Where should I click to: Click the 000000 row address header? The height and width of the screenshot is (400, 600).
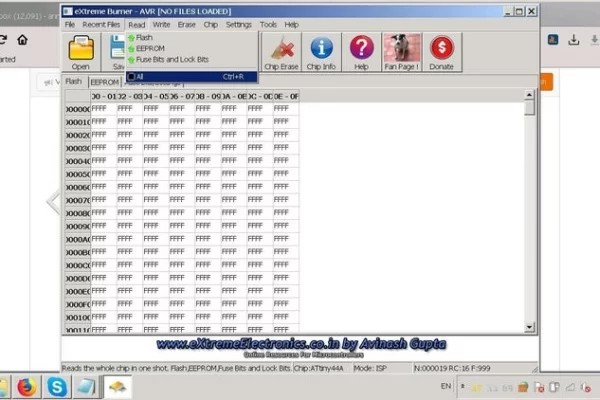78,109
